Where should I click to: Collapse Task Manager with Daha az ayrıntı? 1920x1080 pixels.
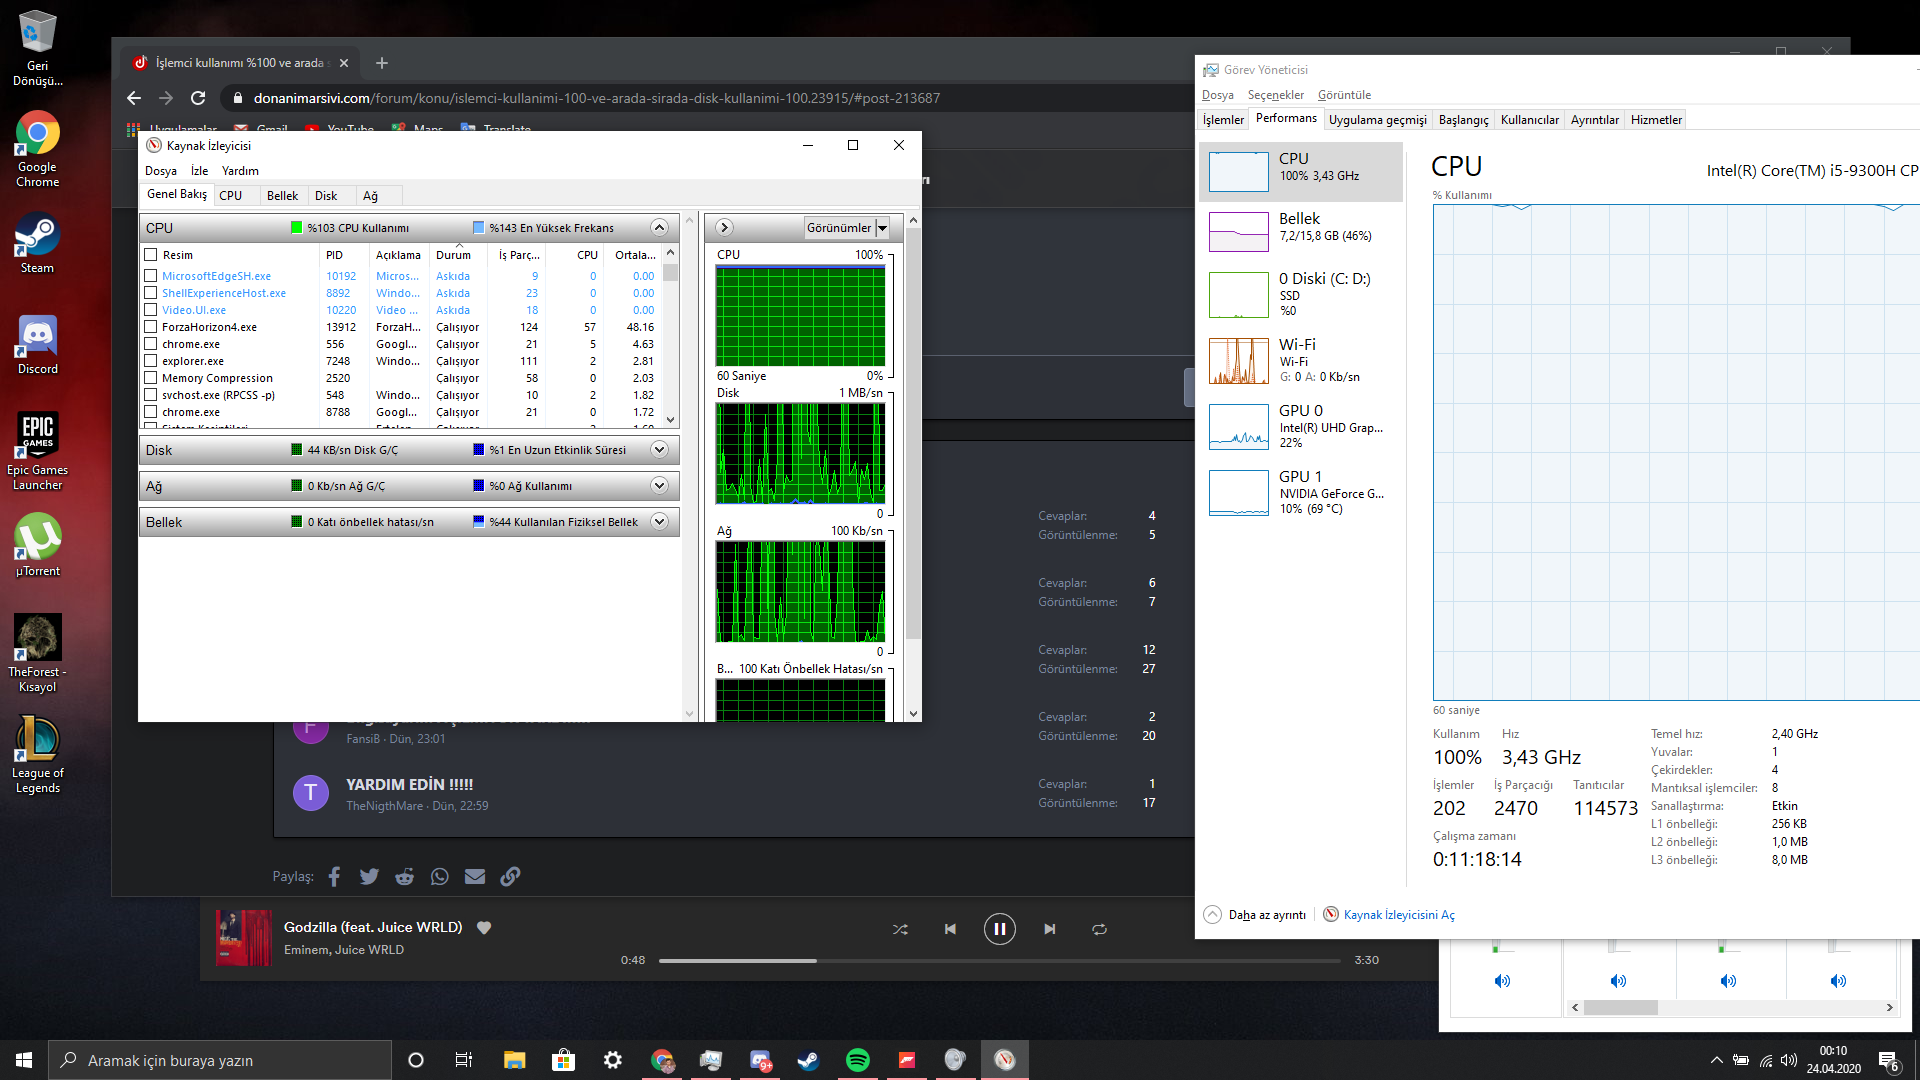click(1255, 915)
